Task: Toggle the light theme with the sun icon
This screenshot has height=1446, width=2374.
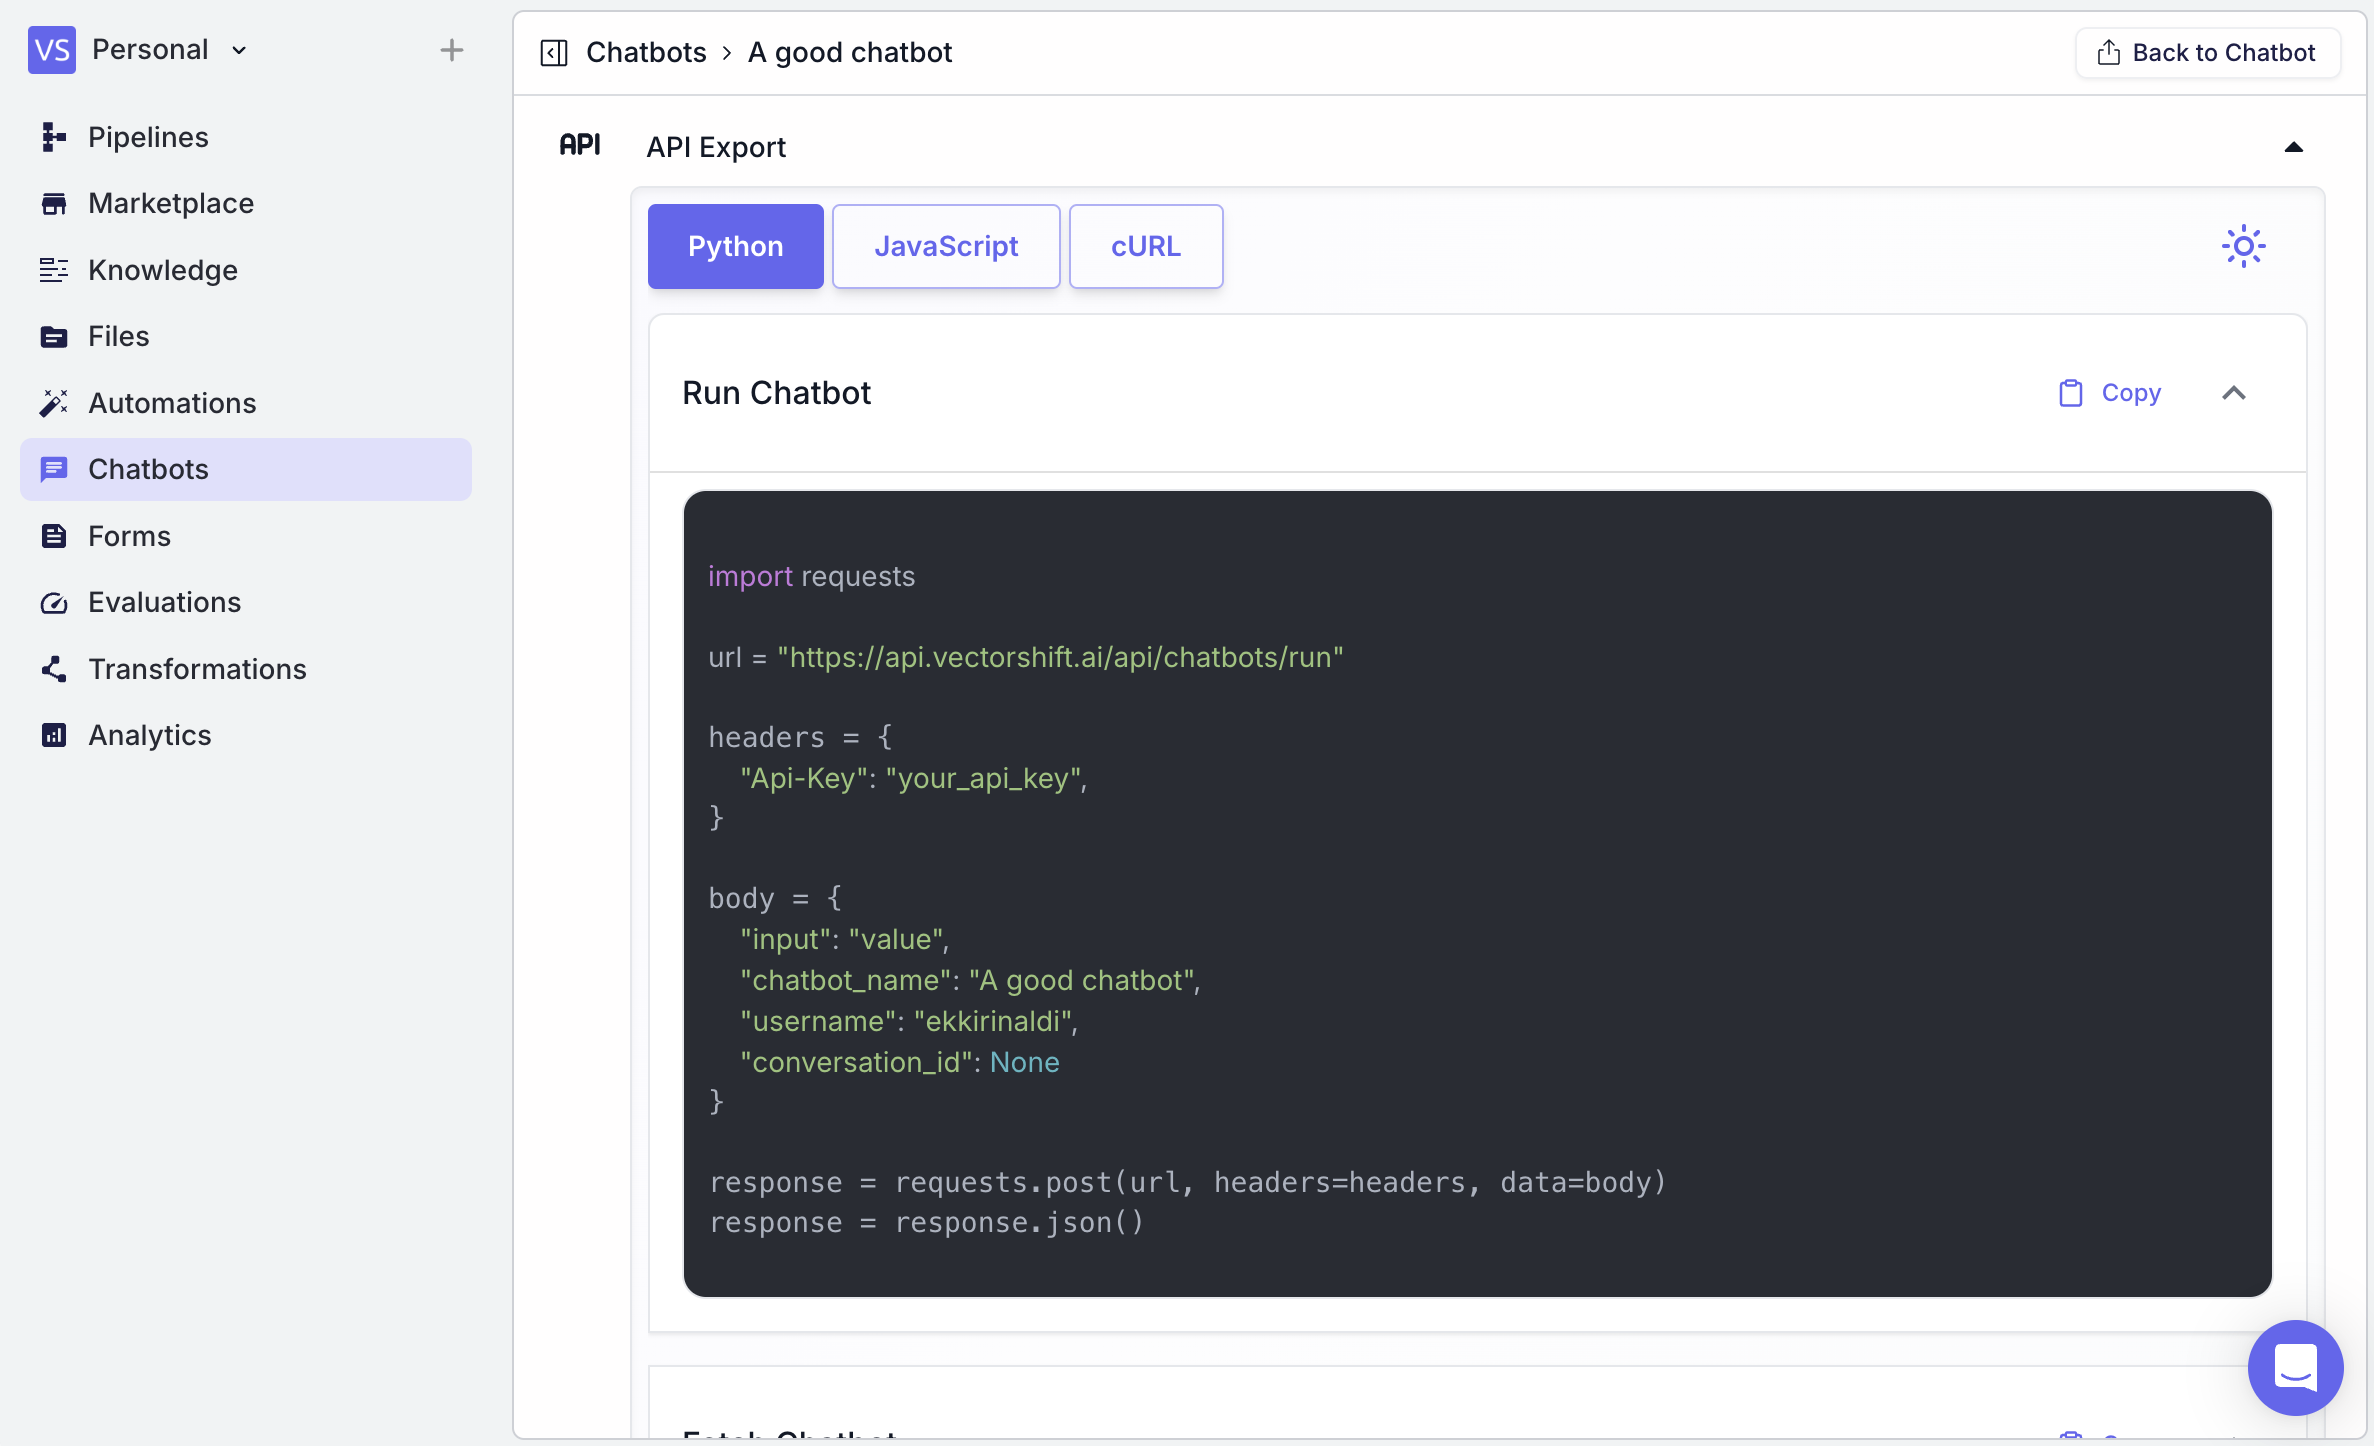Action: tap(2243, 246)
